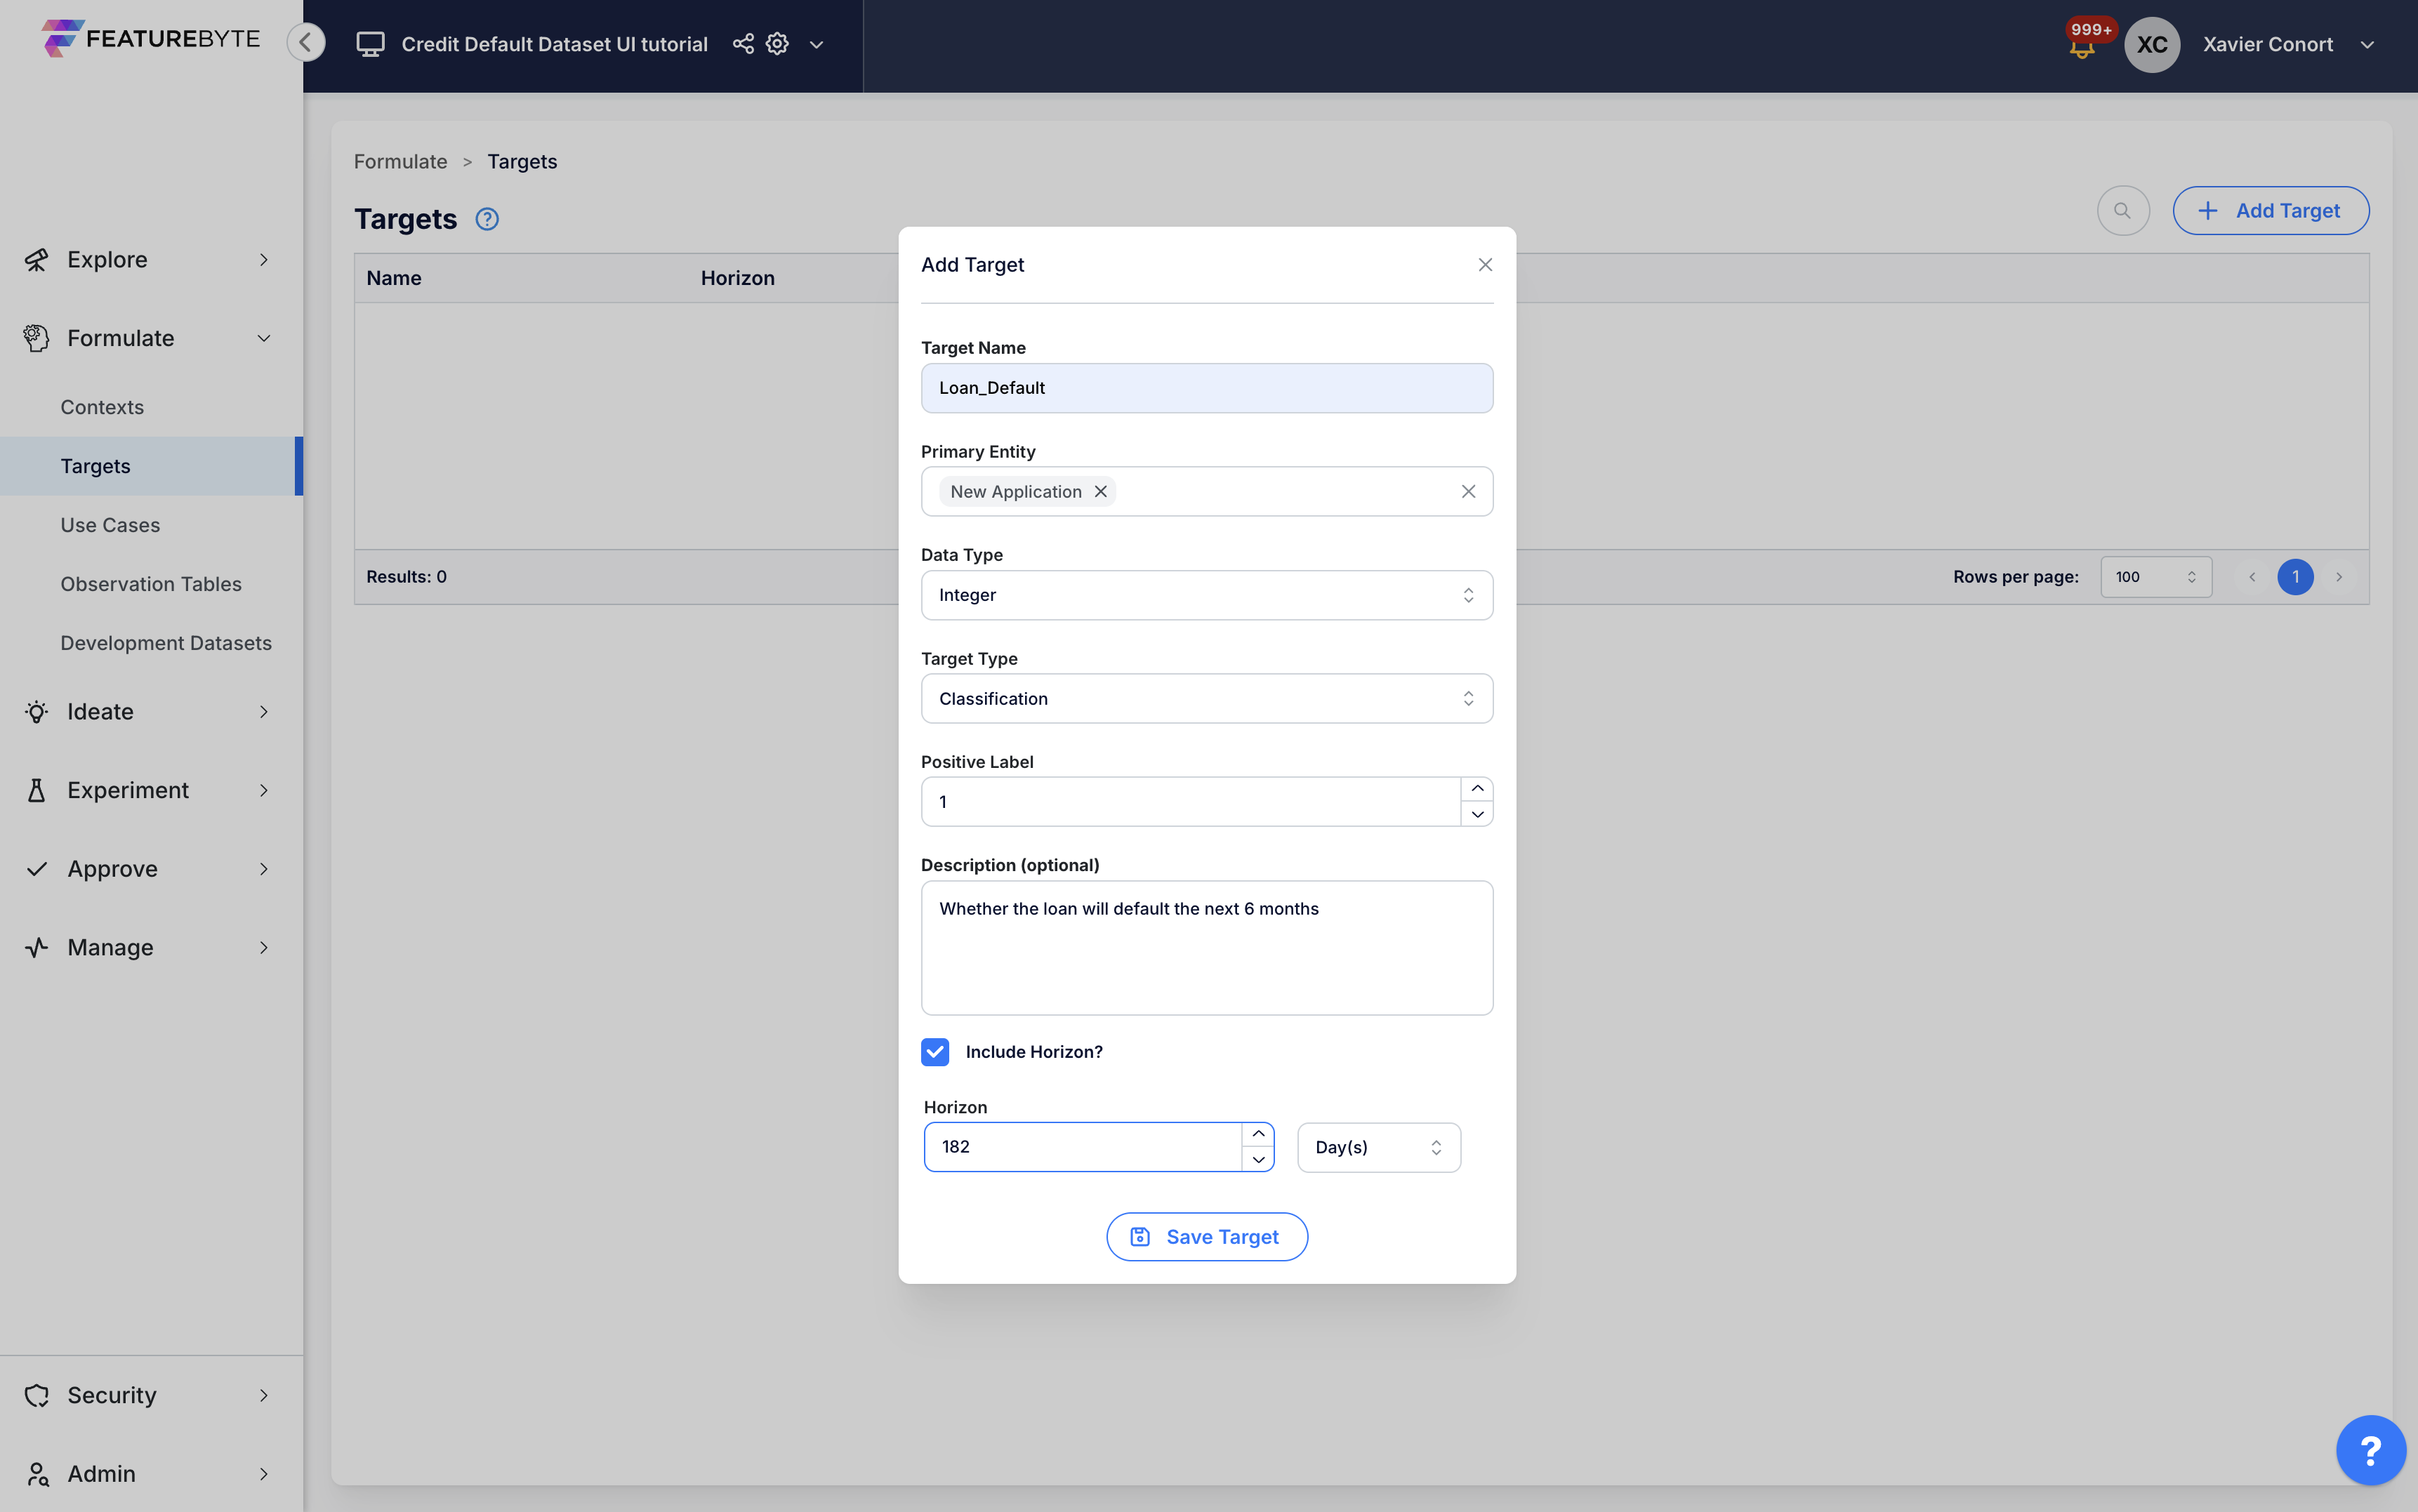Open the Targets help question mark icon
The height and width of the screenshot is (1512, 2418).
(x=487, y=219)
